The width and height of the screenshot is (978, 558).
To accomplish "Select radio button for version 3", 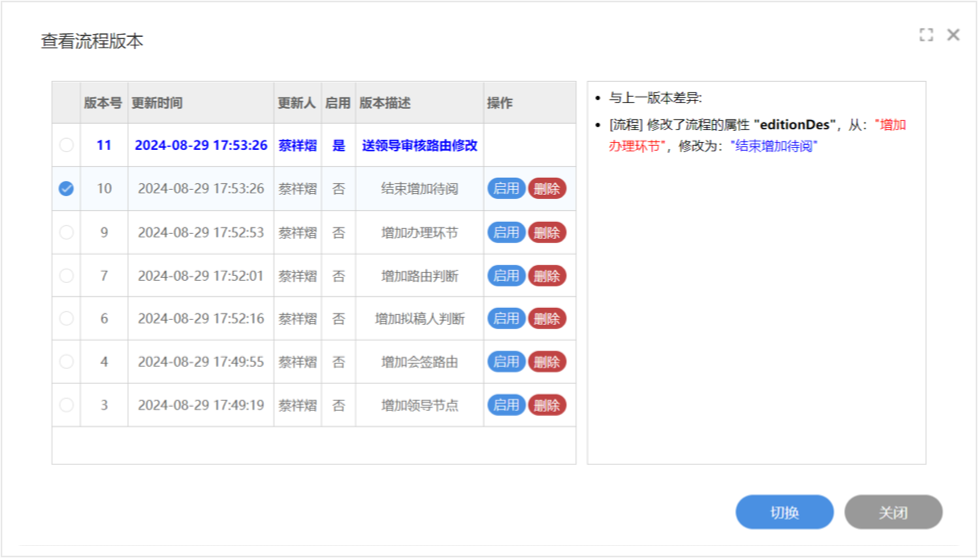I will (x=66, y=405).
